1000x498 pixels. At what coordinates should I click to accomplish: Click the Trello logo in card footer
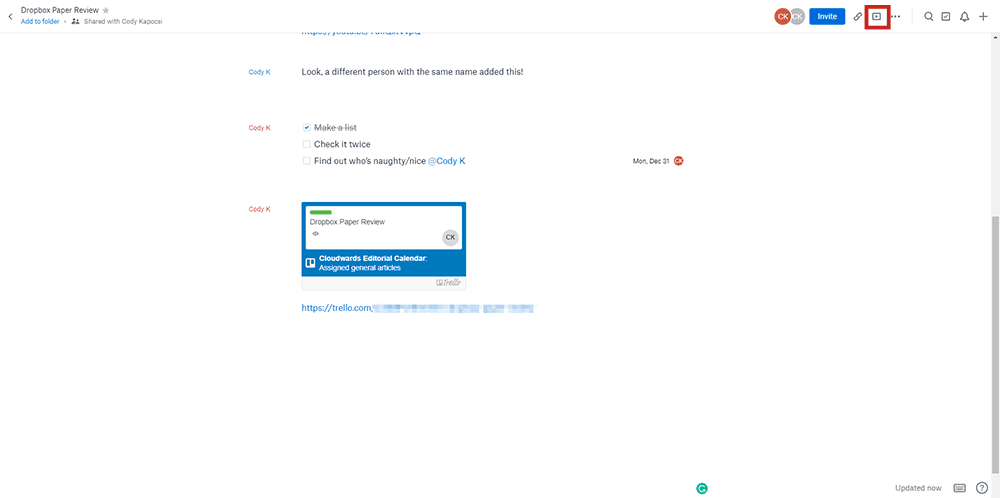pyautogui.click(x=448, y=282)
